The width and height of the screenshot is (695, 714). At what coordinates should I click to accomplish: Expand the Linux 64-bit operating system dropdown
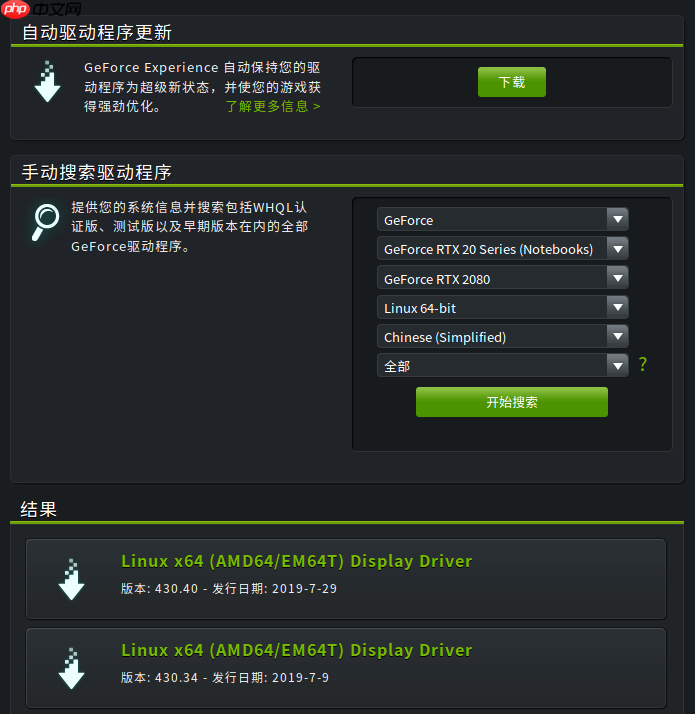click(x=503, y=307)
